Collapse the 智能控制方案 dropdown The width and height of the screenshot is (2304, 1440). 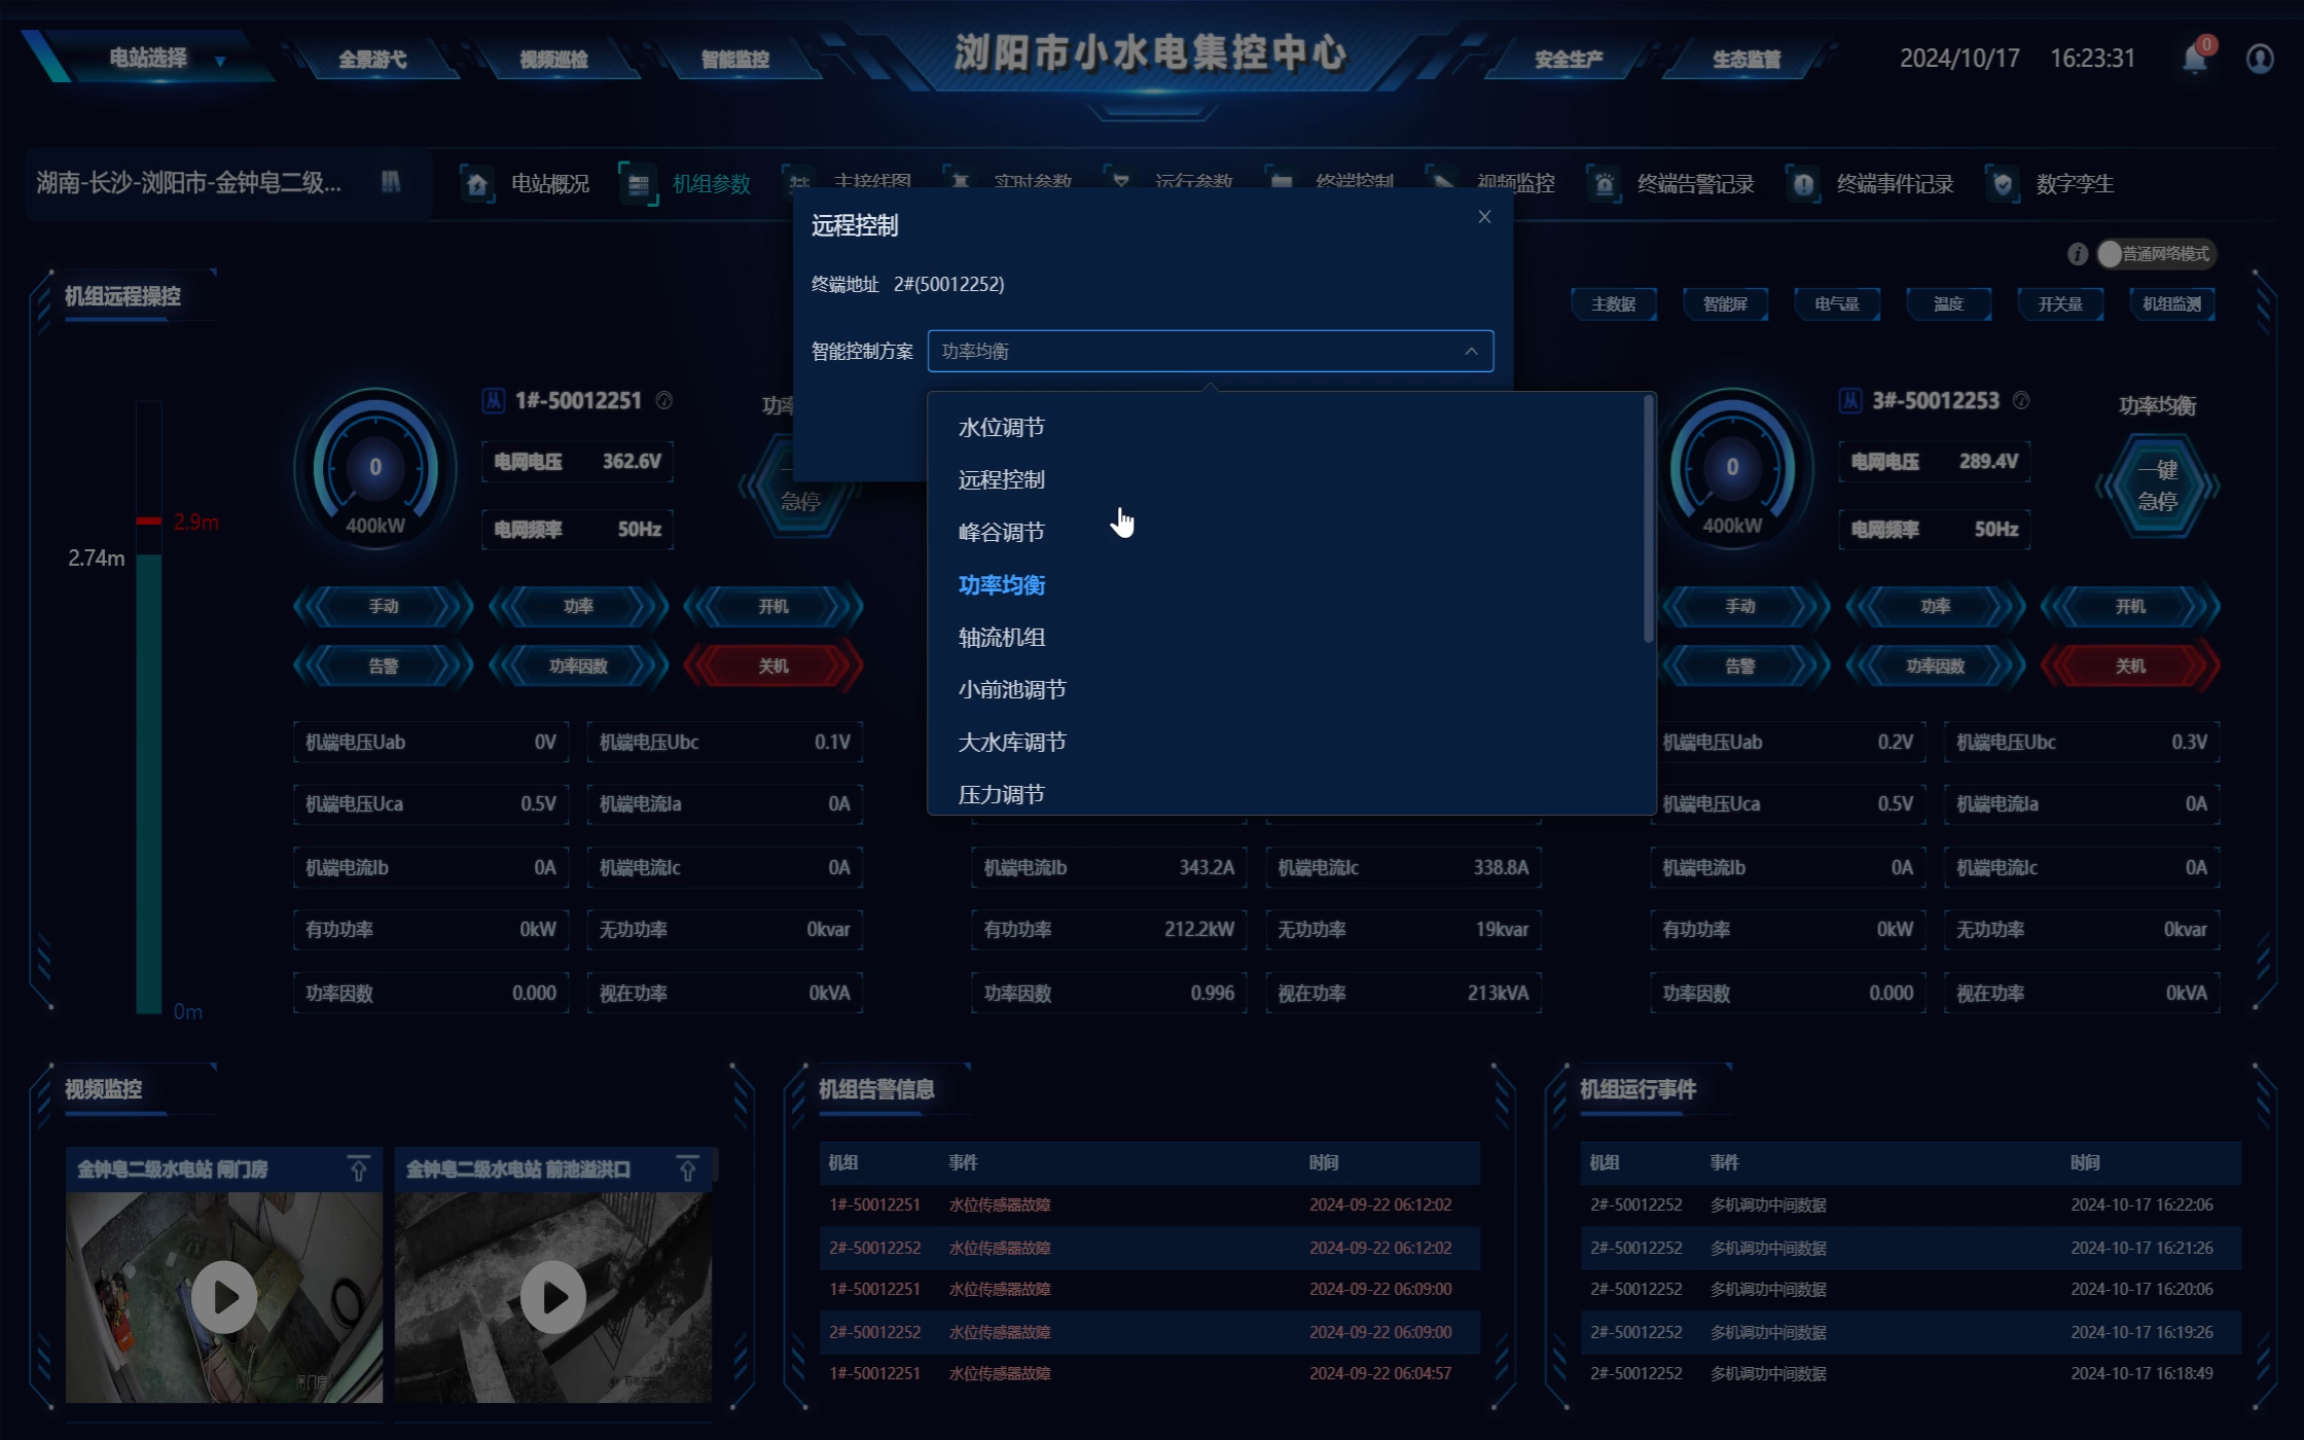pyautogui.click(x=1470, y=351)
